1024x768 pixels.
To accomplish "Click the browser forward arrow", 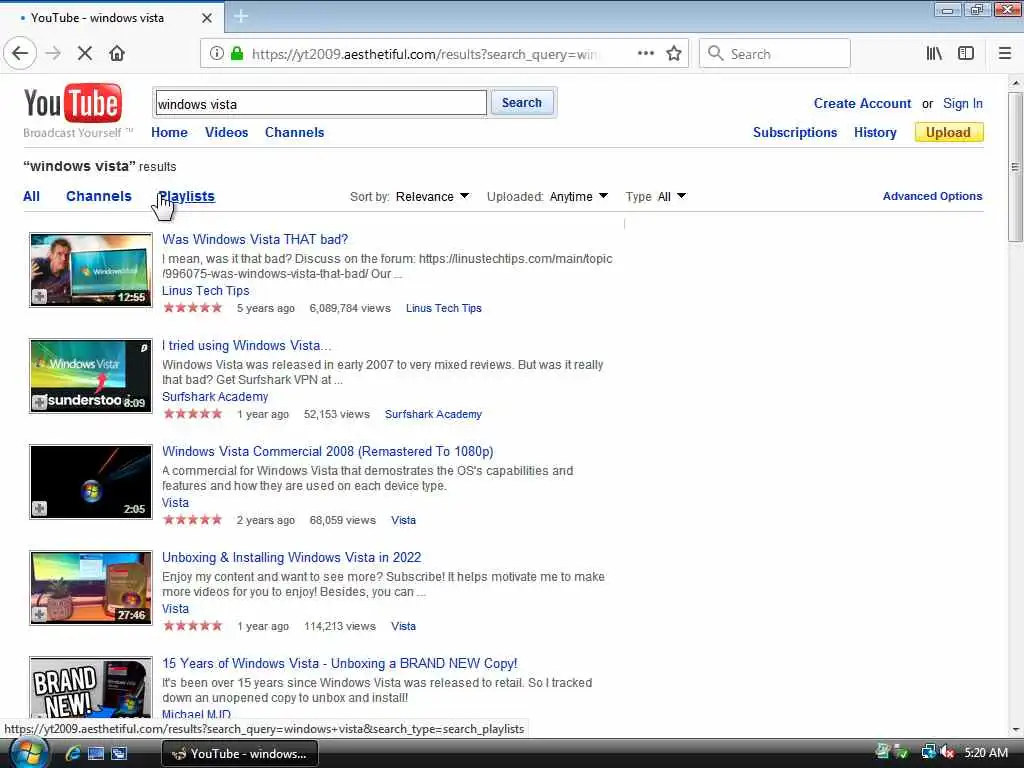I will click(54, 54).
